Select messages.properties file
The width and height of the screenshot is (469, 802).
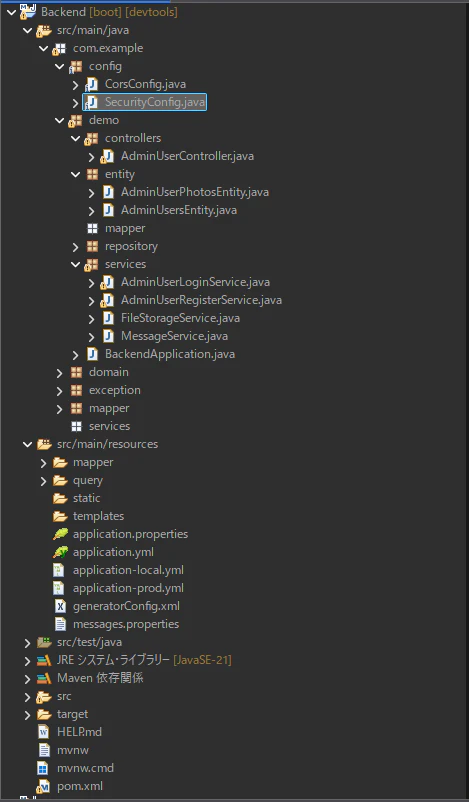(126, 624)
